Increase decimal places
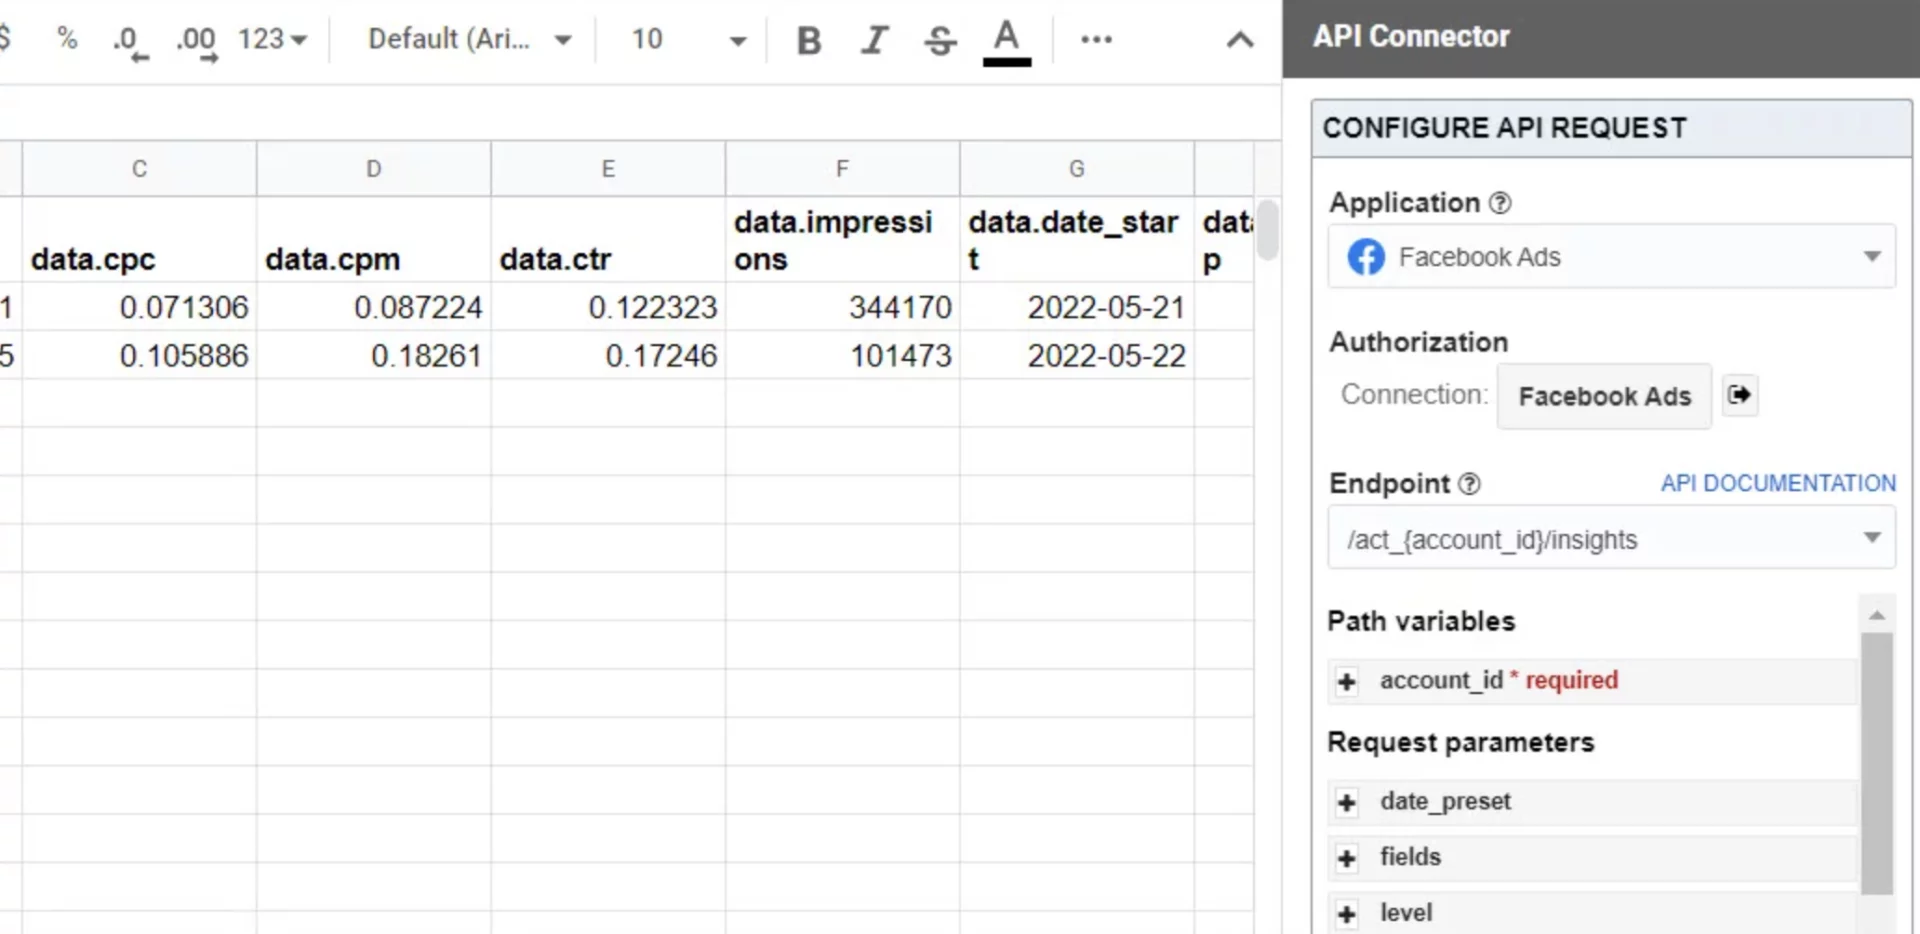1920x934 pixels. click(x=196, y=42)
